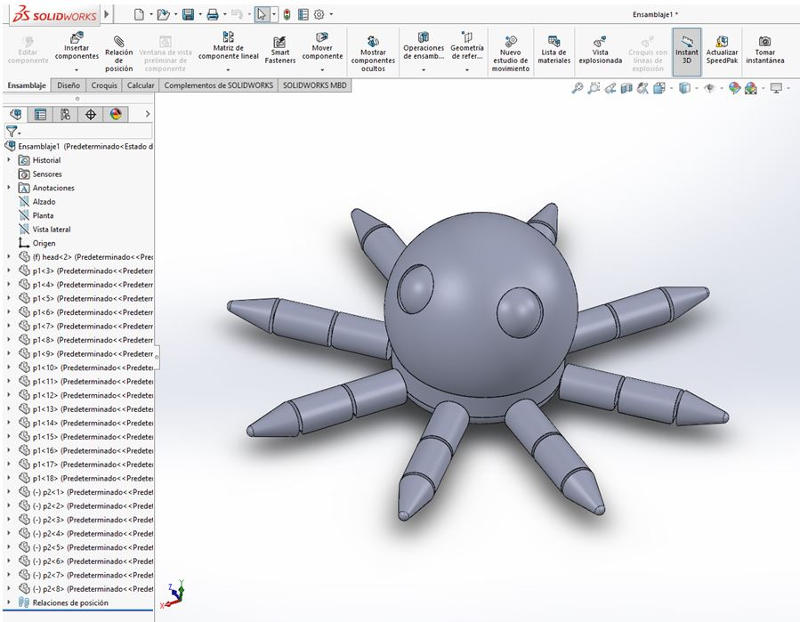Image resolution: width=800 pixels, height=622 pixels.
Task: Expand the Anotaciones folder
Action: point(9,187)
